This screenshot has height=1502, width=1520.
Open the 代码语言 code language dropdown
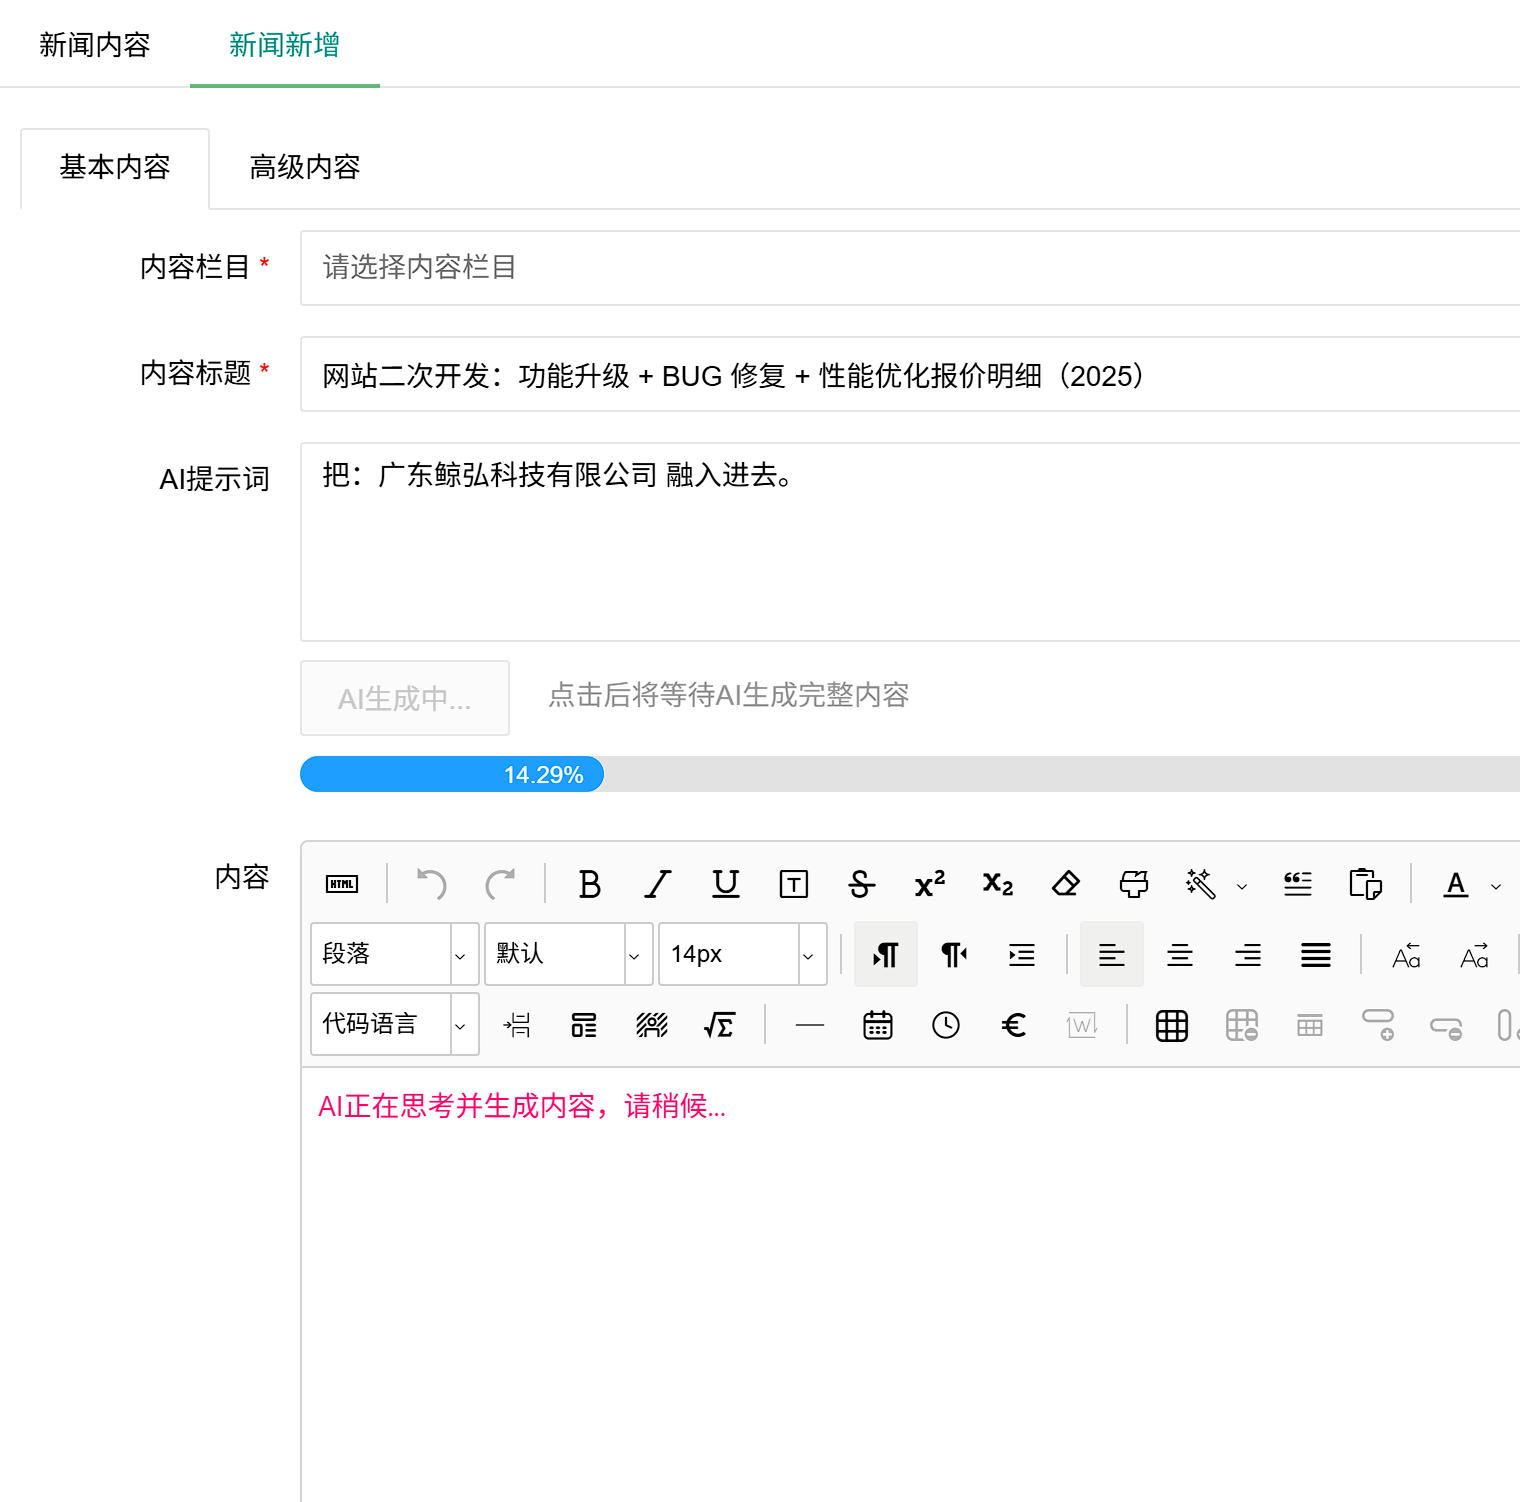[x=394, y=1024]
